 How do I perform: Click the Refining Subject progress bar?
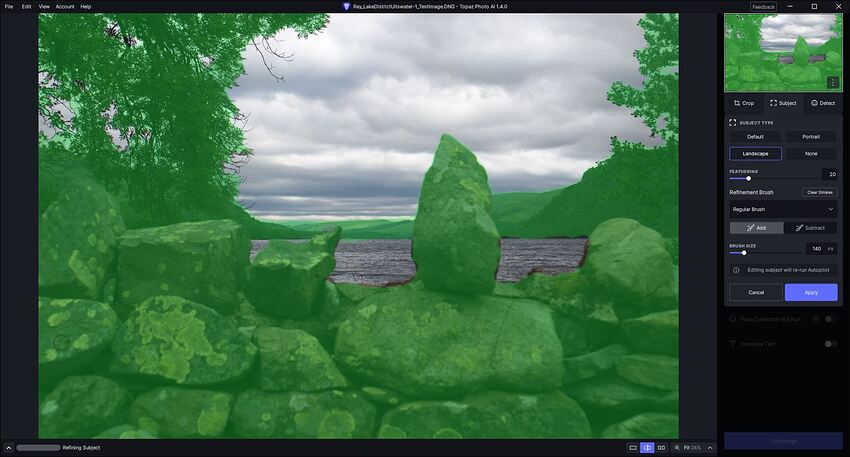(38, 448)
